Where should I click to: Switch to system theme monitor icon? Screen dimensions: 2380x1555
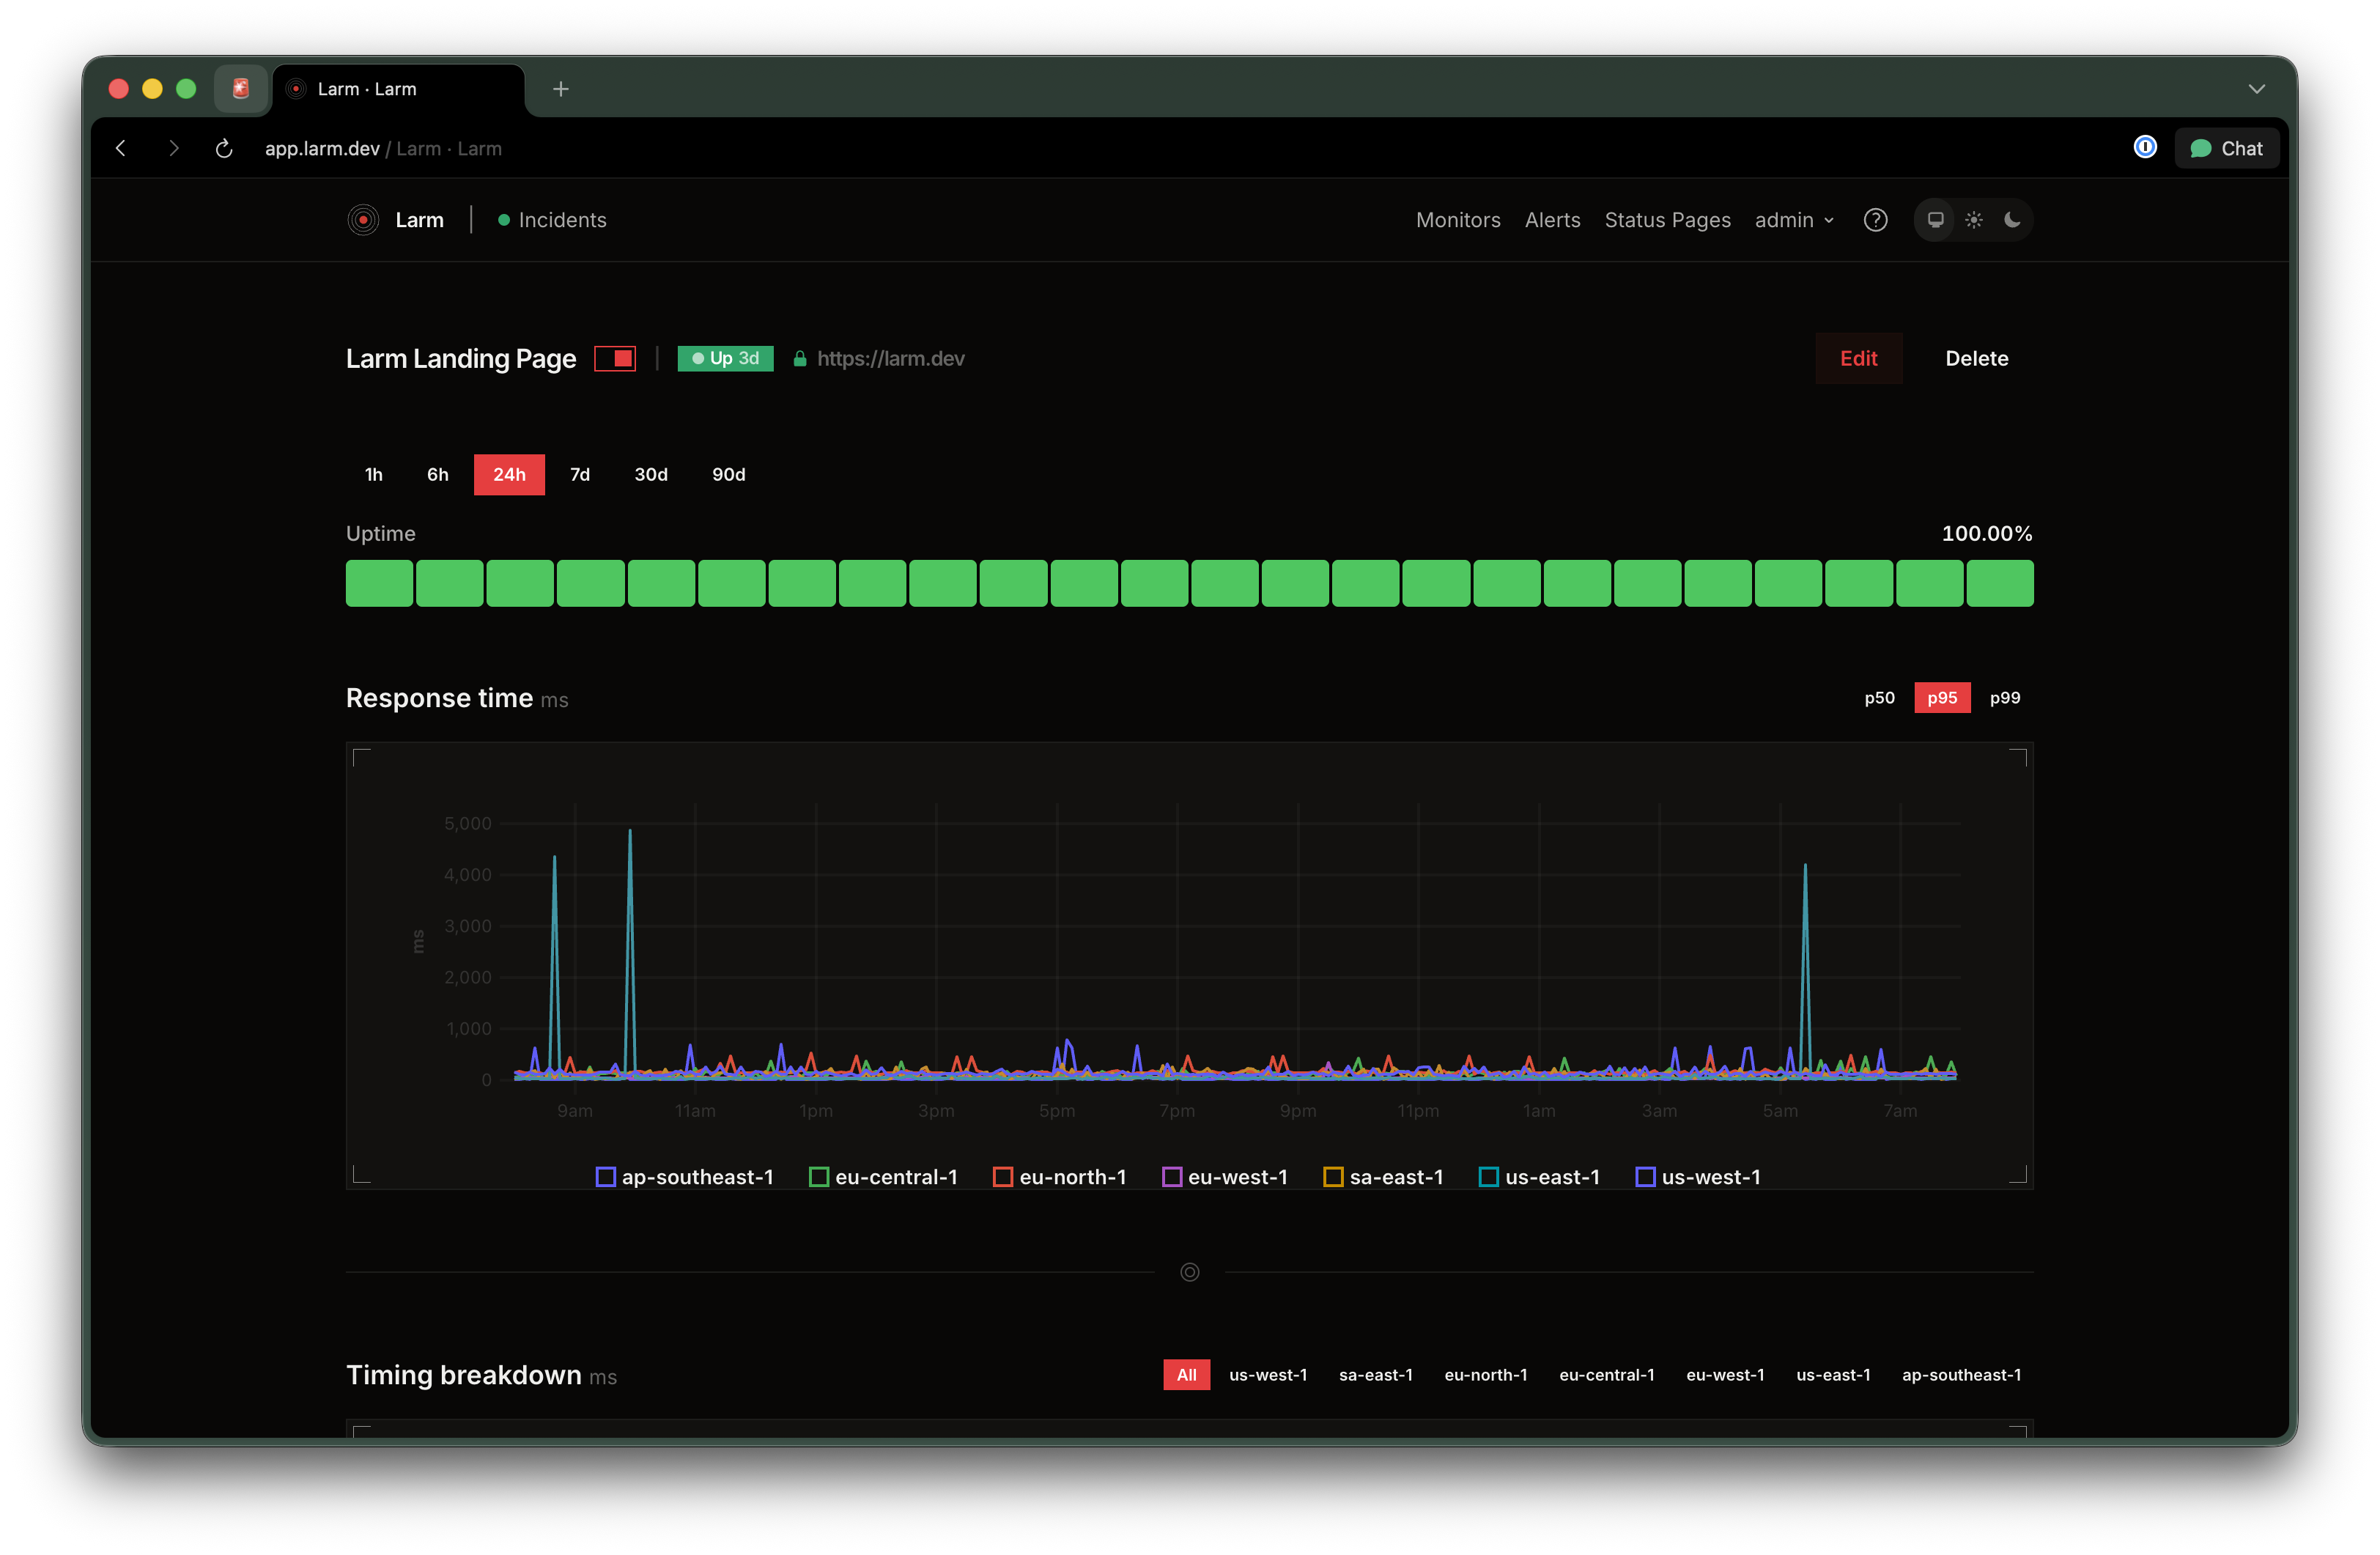click(x=1935, y=220)
